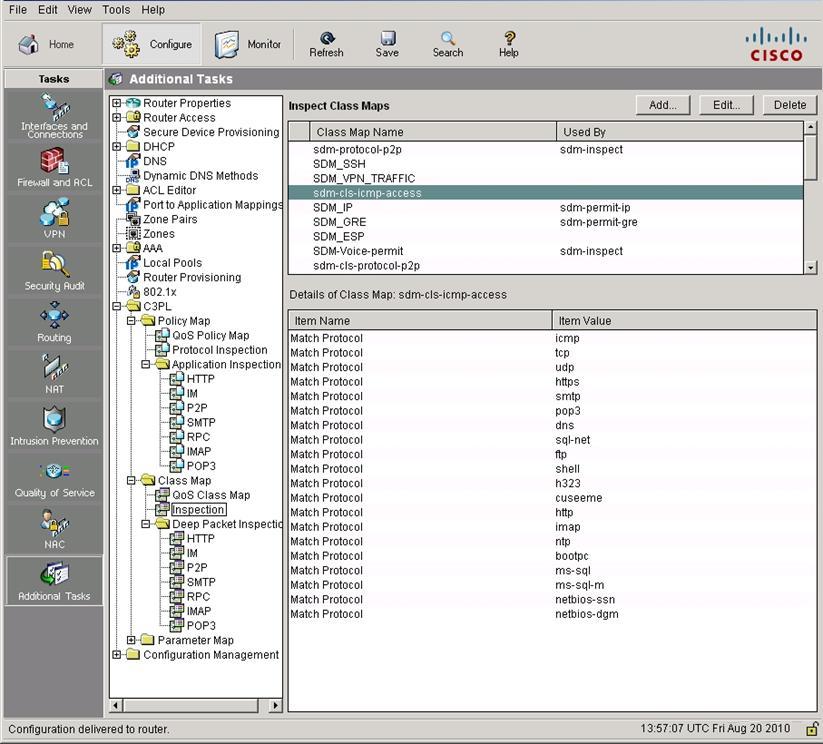This screenshot has height=744, width=823.
Task: Click the class map list scroll-down arrow
Action: point(811,268)
